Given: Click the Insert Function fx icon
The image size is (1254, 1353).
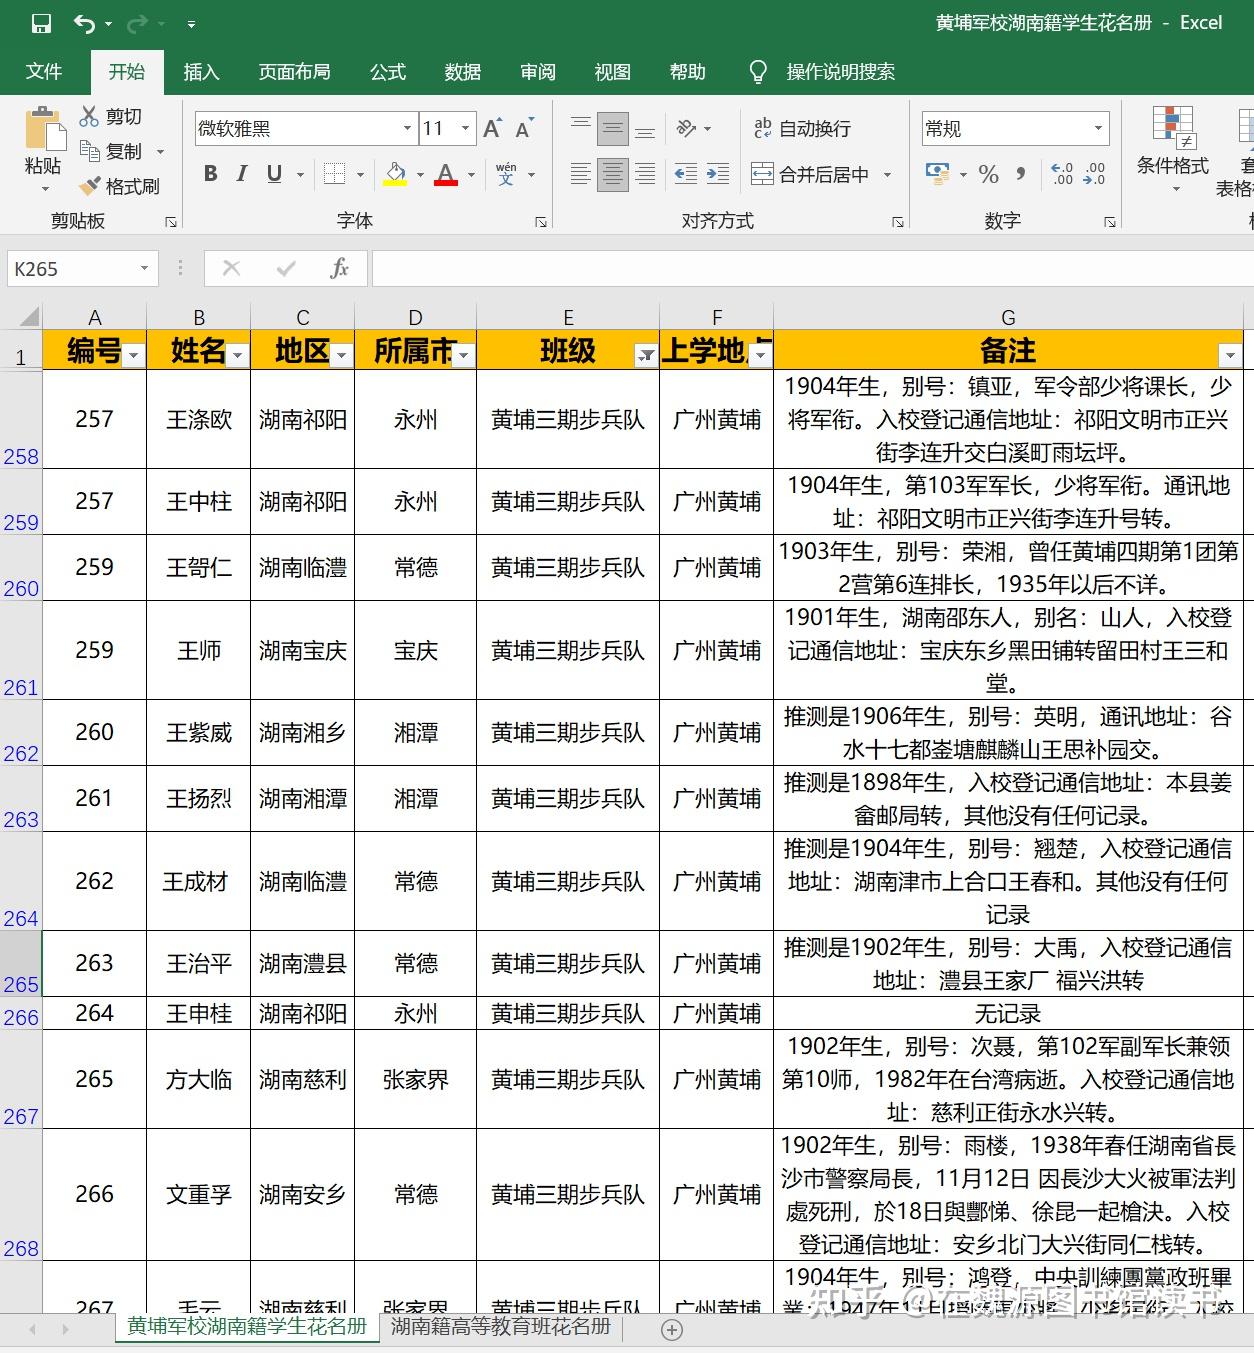Looking at the screenshot, I should (x=339, y=268).
